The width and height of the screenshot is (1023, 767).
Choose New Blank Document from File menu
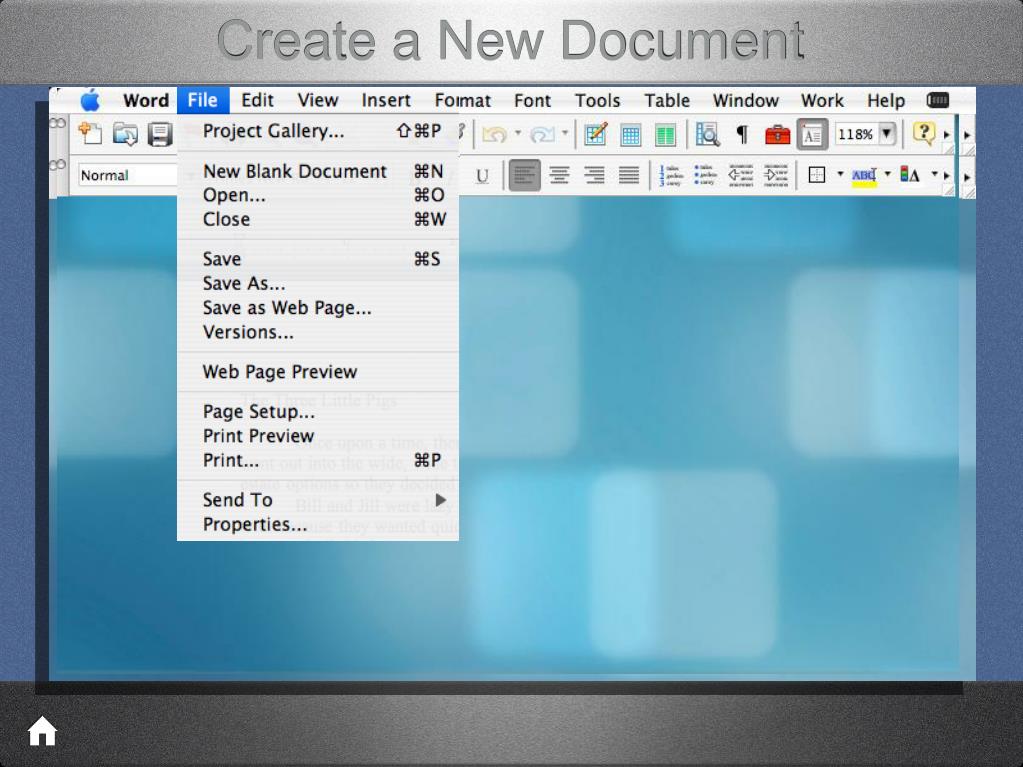pyautogui.click(x=318, y=172)
